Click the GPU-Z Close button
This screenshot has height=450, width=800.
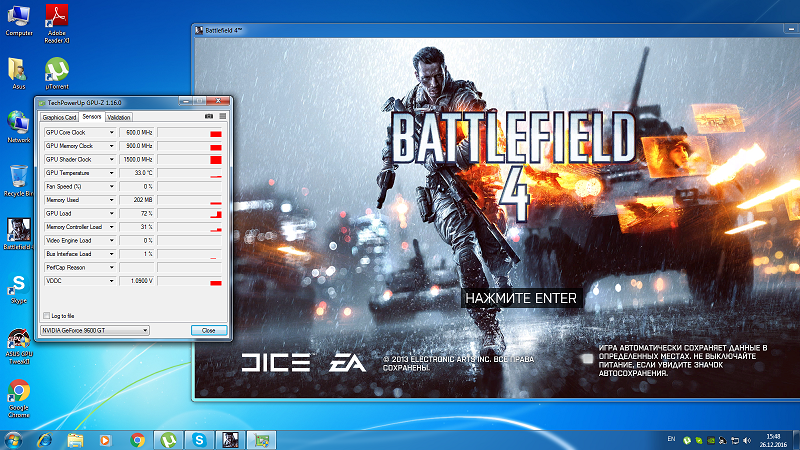[209, 331]
